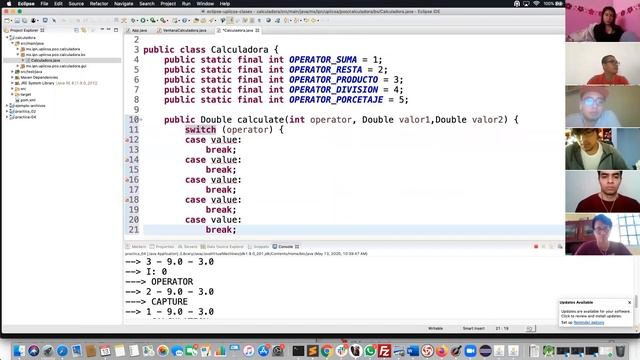The image size is (640, 360).
Task: Select the calculadora.gui package in the tree
Action: coord(56,66)
